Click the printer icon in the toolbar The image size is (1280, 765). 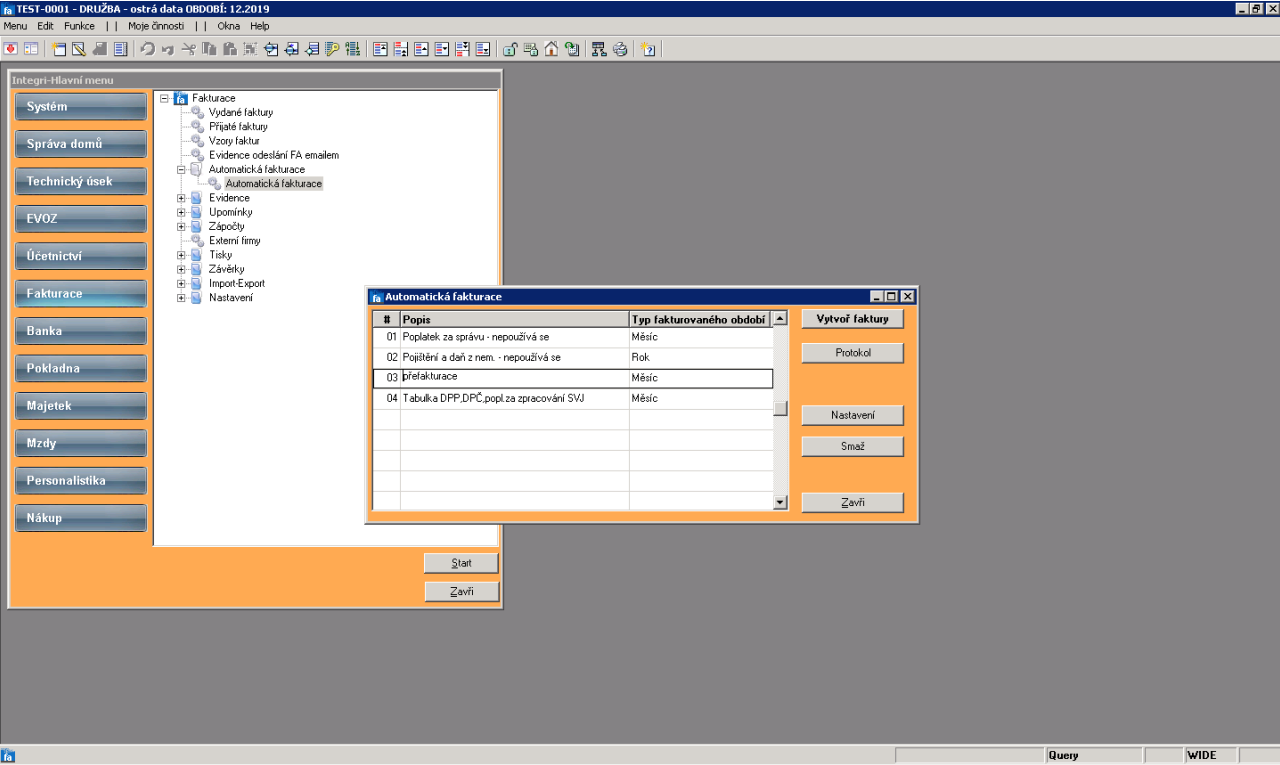[620, 48]
